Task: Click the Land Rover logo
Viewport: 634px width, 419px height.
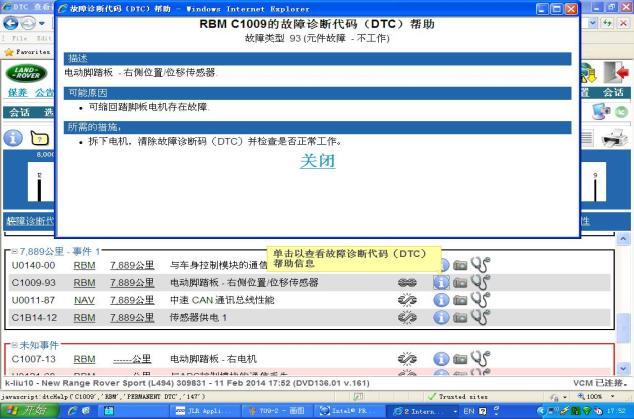Action: point(27,73)
